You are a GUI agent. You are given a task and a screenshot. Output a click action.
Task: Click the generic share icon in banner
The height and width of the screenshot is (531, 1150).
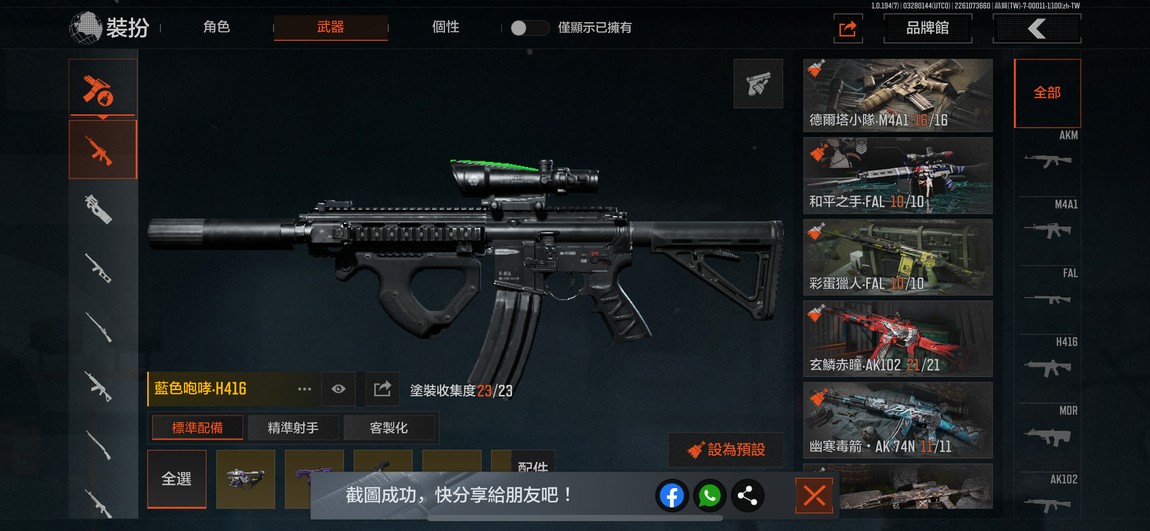[x=747, y=497]
